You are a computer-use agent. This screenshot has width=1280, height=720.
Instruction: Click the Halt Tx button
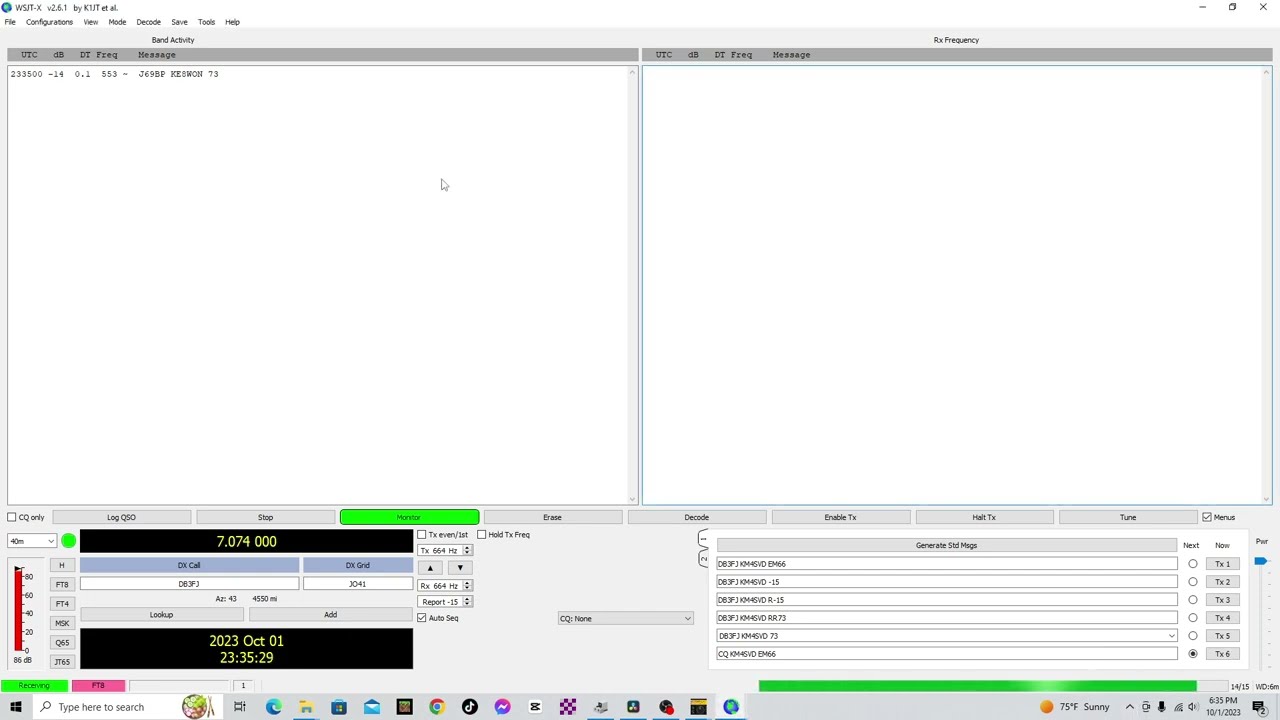tap(984, 517)
